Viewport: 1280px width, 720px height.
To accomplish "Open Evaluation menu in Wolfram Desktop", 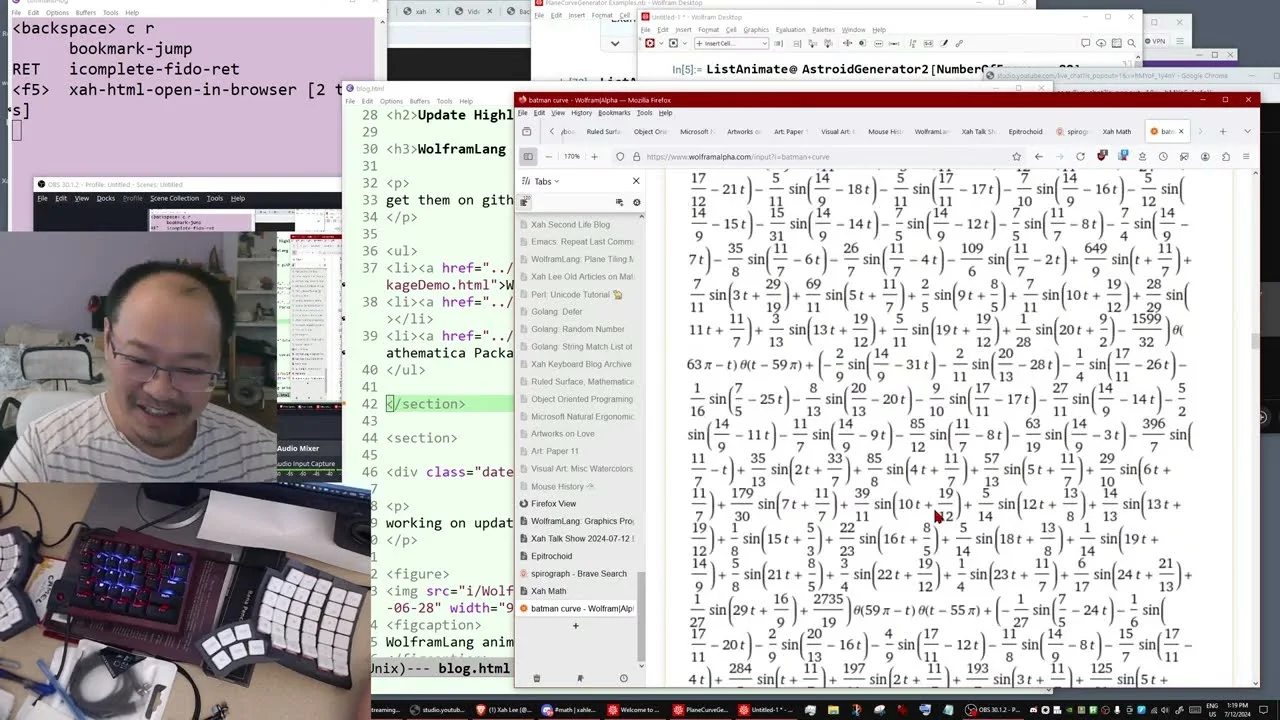I will pos(790,30).
